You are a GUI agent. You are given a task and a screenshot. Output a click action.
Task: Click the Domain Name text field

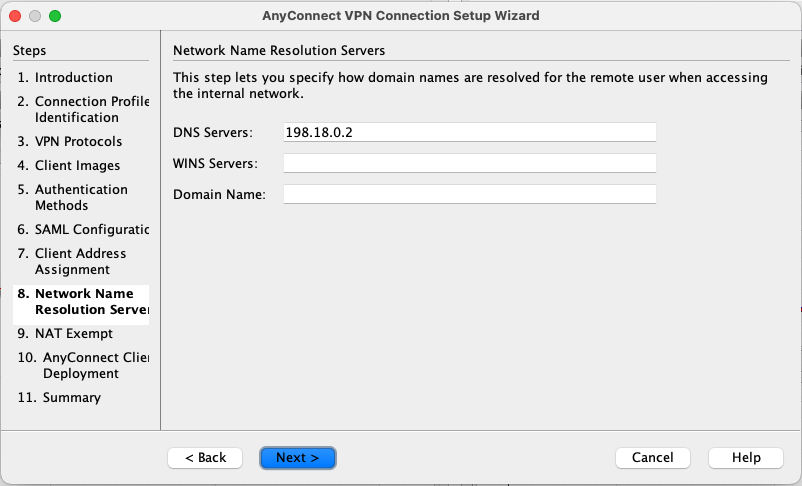[x=469, y=194]
